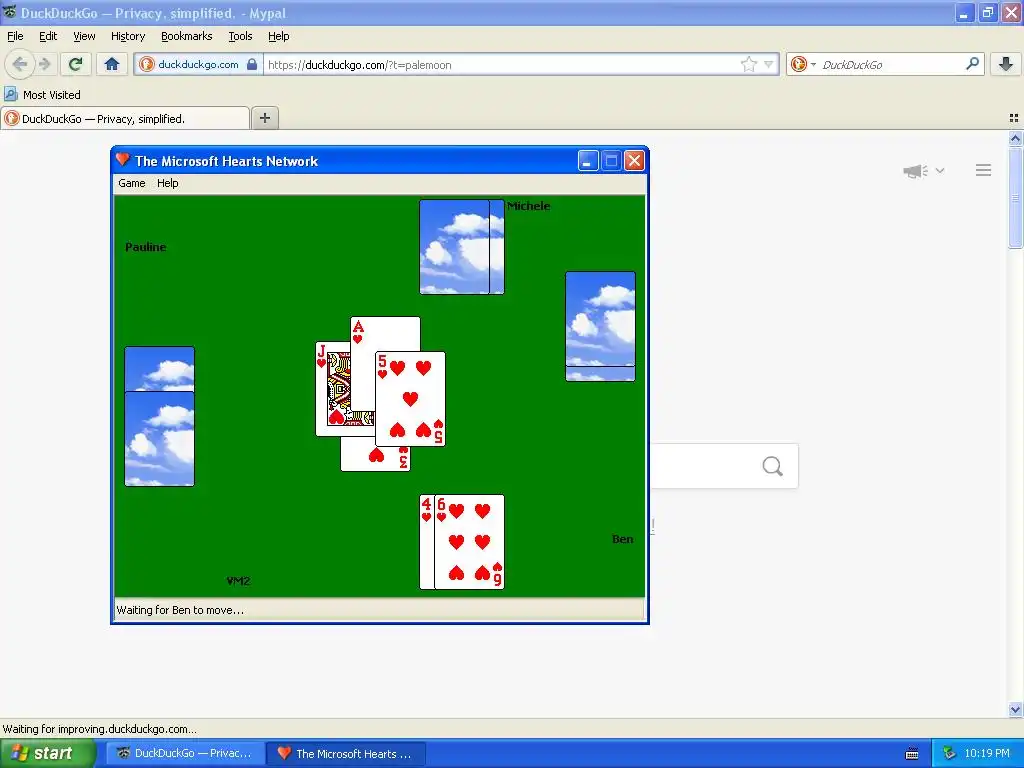Select the DuckDuckGo — Privacy, simplified tab
The height and width of the screenshot is (768, 1024).
[x=125, y=118]
